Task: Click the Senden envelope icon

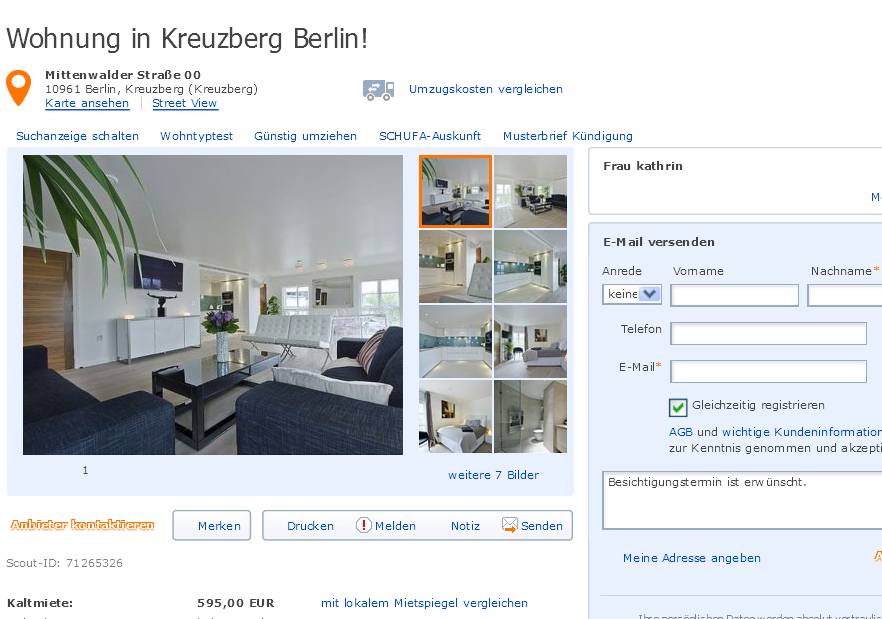Action: click(x=510, y=525)
